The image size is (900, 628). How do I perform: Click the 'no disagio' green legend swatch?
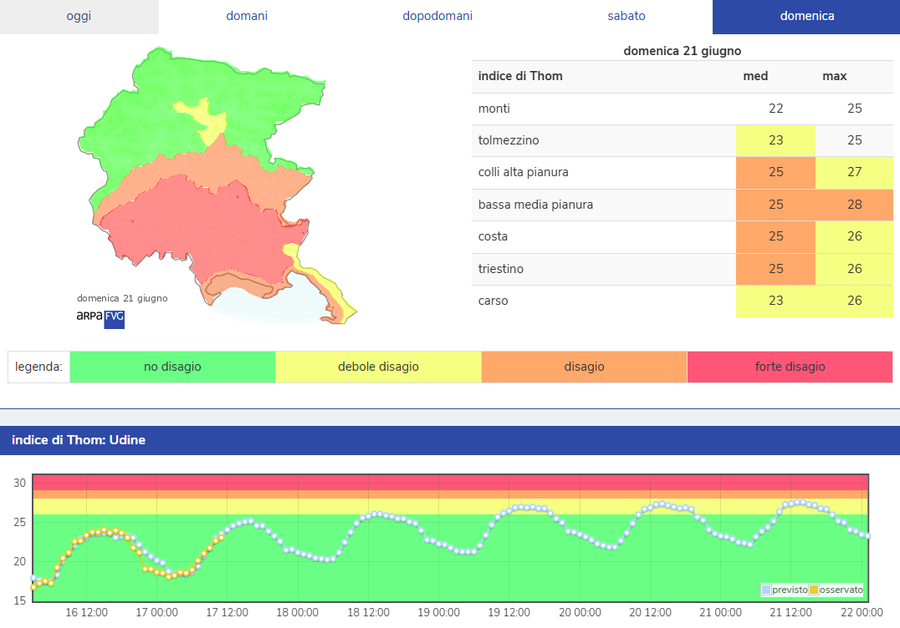click(172, 367)
